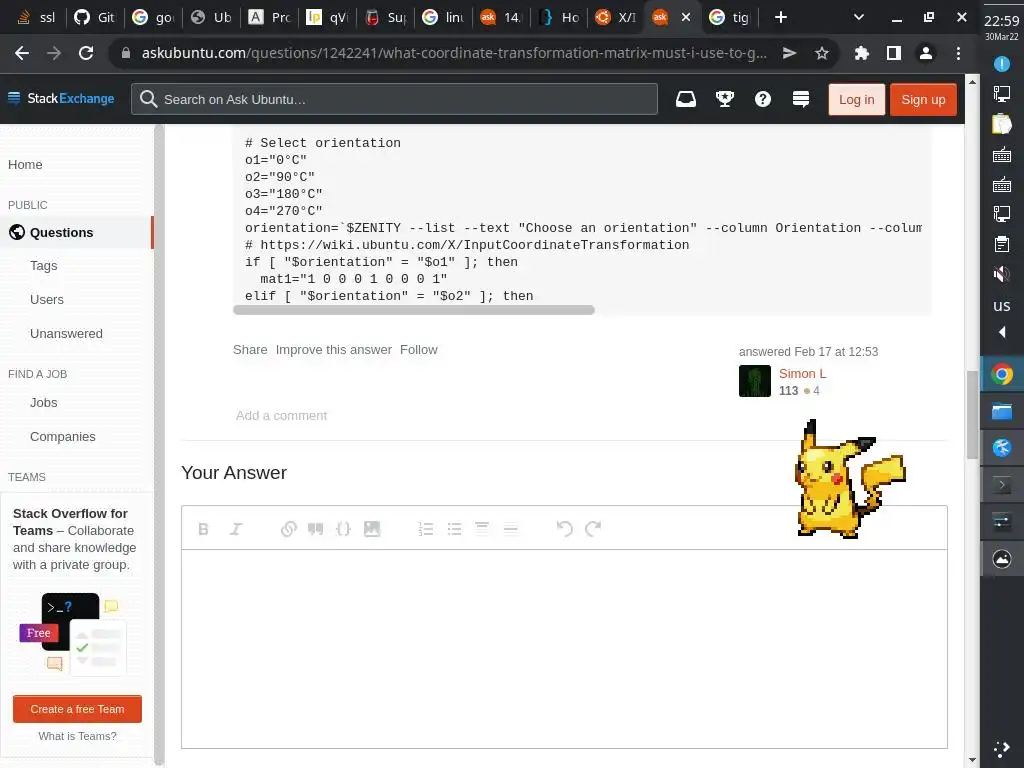Go to Home in the sidebar
This screenshot has height=768, width=1024.
point(25,165)
